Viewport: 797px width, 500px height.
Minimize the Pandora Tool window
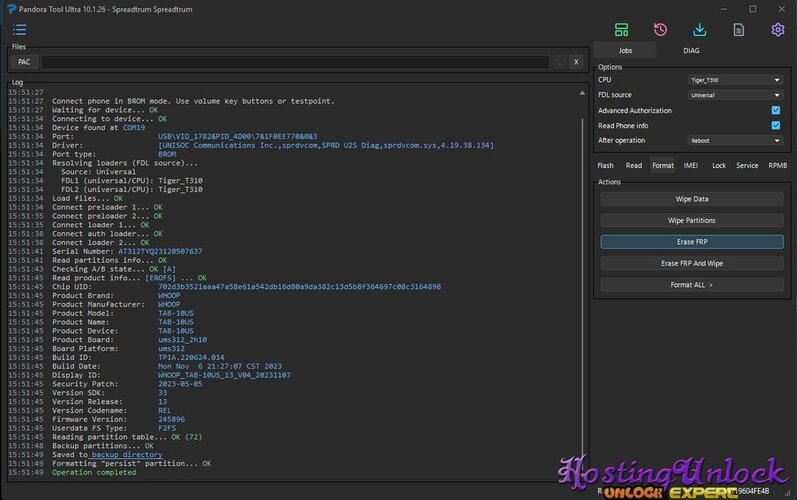click(x=724, y=9)
